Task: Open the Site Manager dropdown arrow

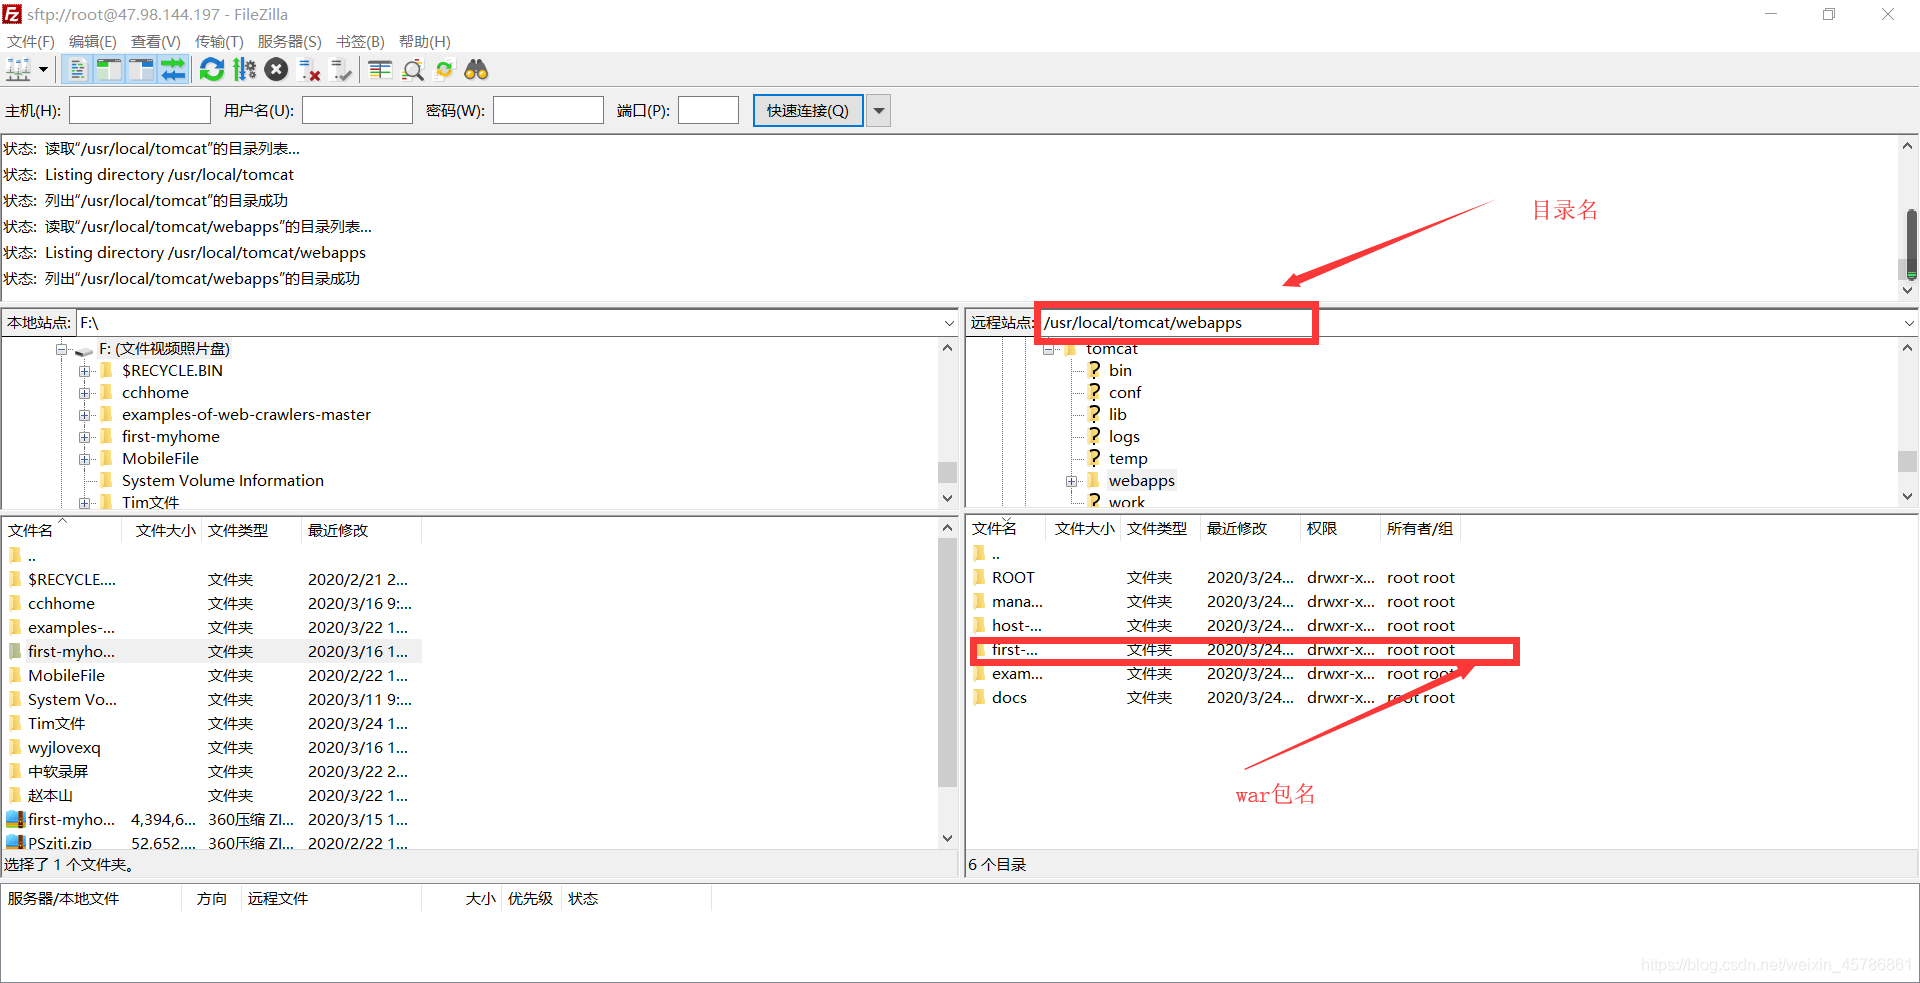Action: pos(43,70)
